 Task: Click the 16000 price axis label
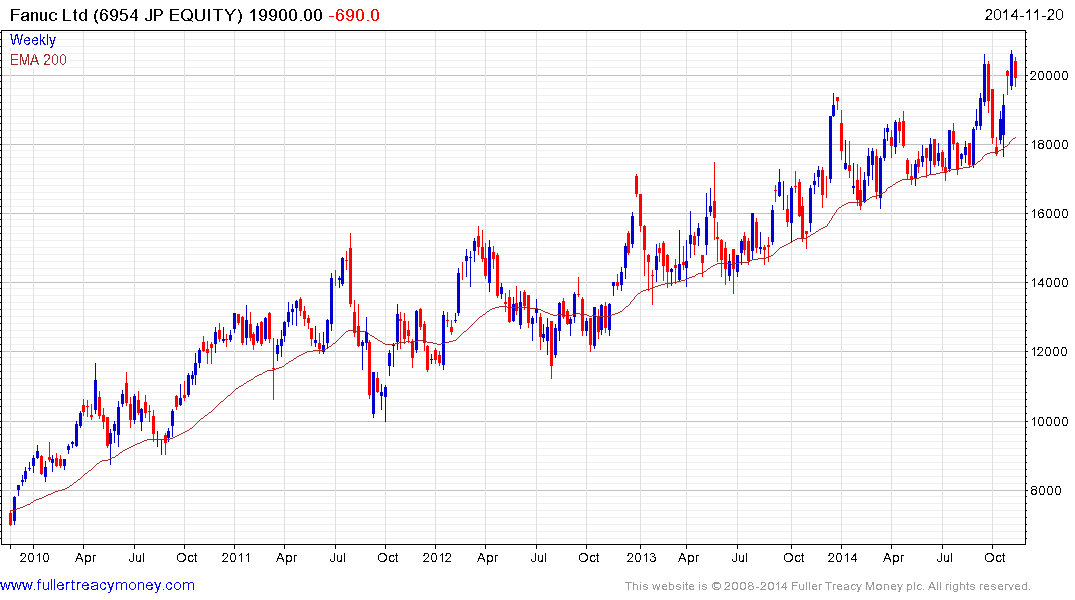1049,214
